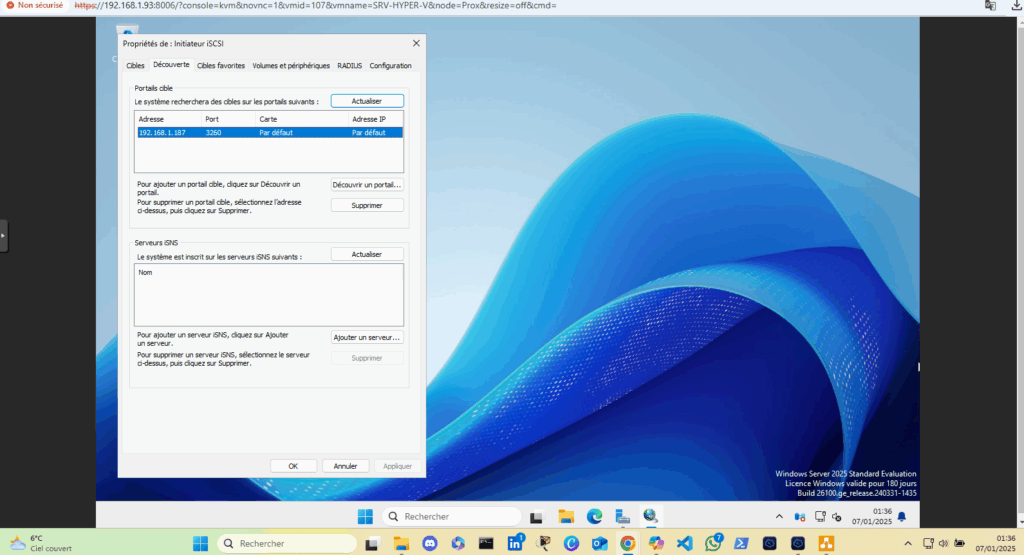Open WhatsApp from the host taskbar
1024x555 pixels.
(713, 543)
